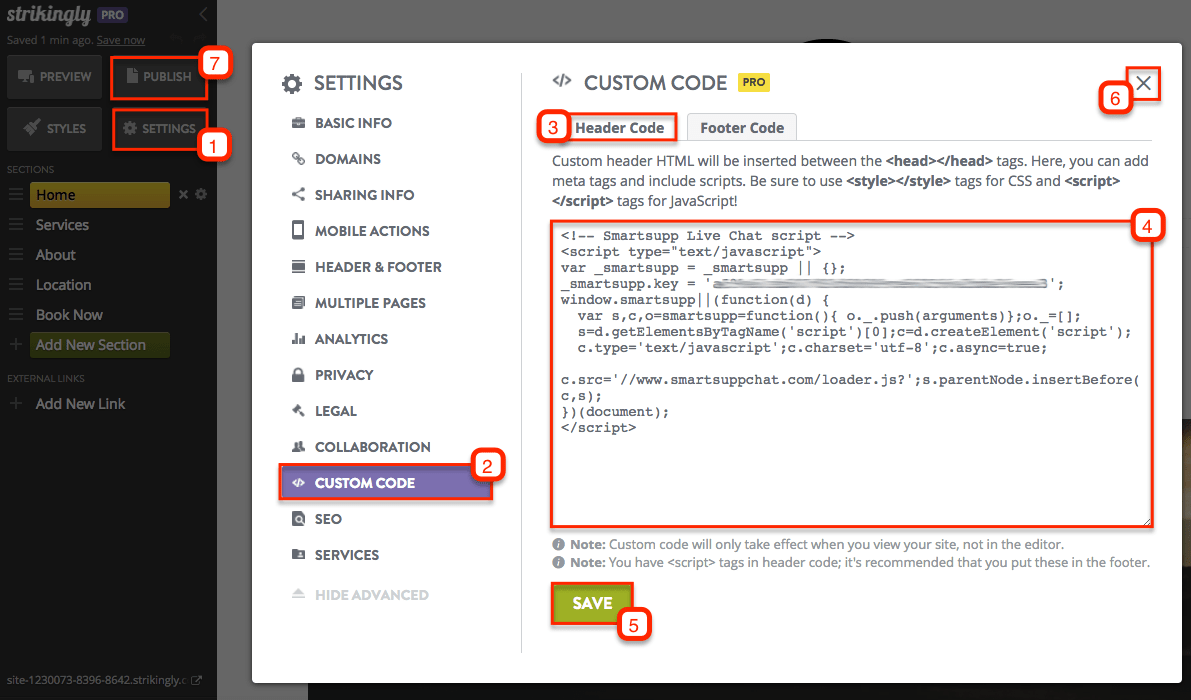This screenshot has height=700, width=1191.
Task: Click the Services folder icon
Action: (299, 554)
